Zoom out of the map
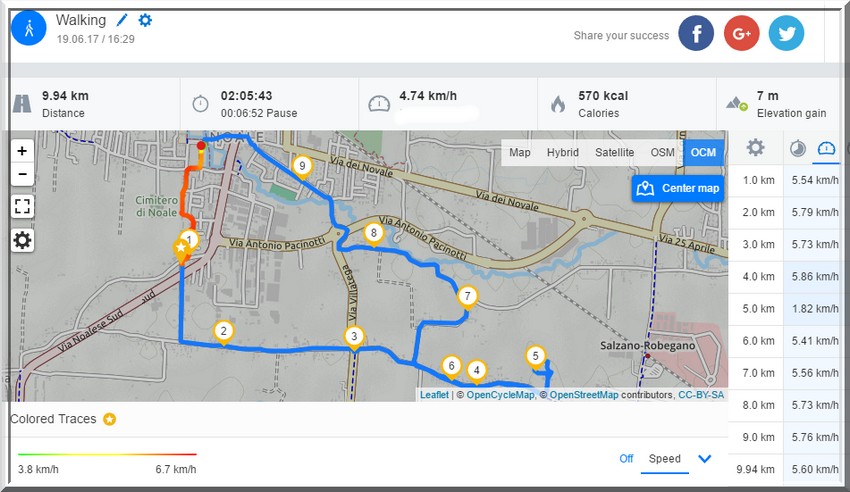850x492 pixels. pos(22,174)
